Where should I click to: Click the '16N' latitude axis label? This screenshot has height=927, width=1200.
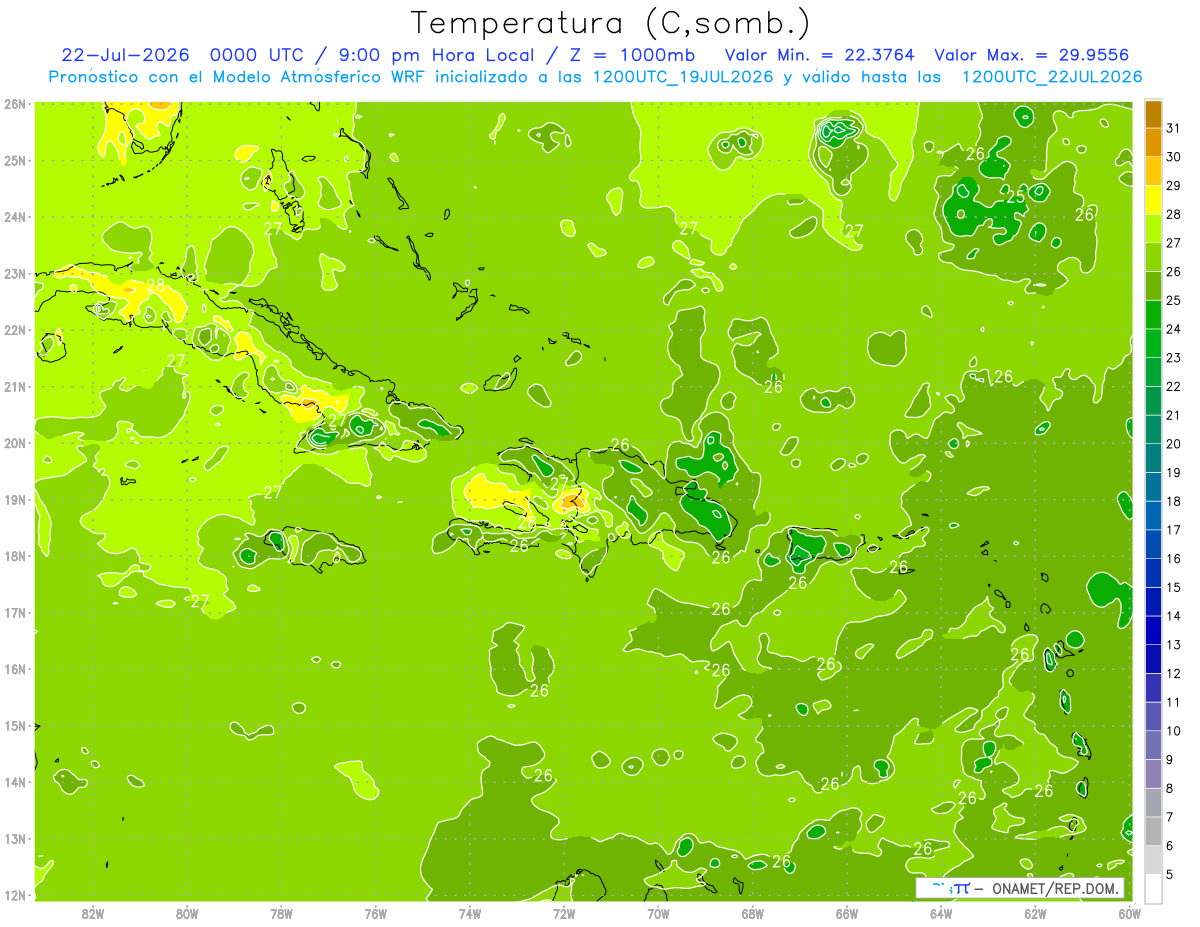tap(15, 669)
